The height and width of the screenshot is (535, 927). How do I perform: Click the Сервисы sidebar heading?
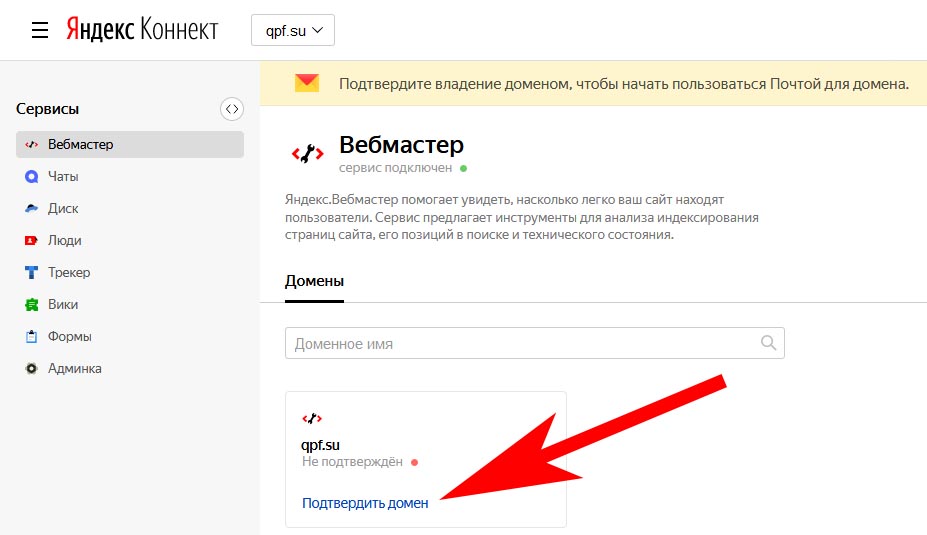tap(47, 109)
